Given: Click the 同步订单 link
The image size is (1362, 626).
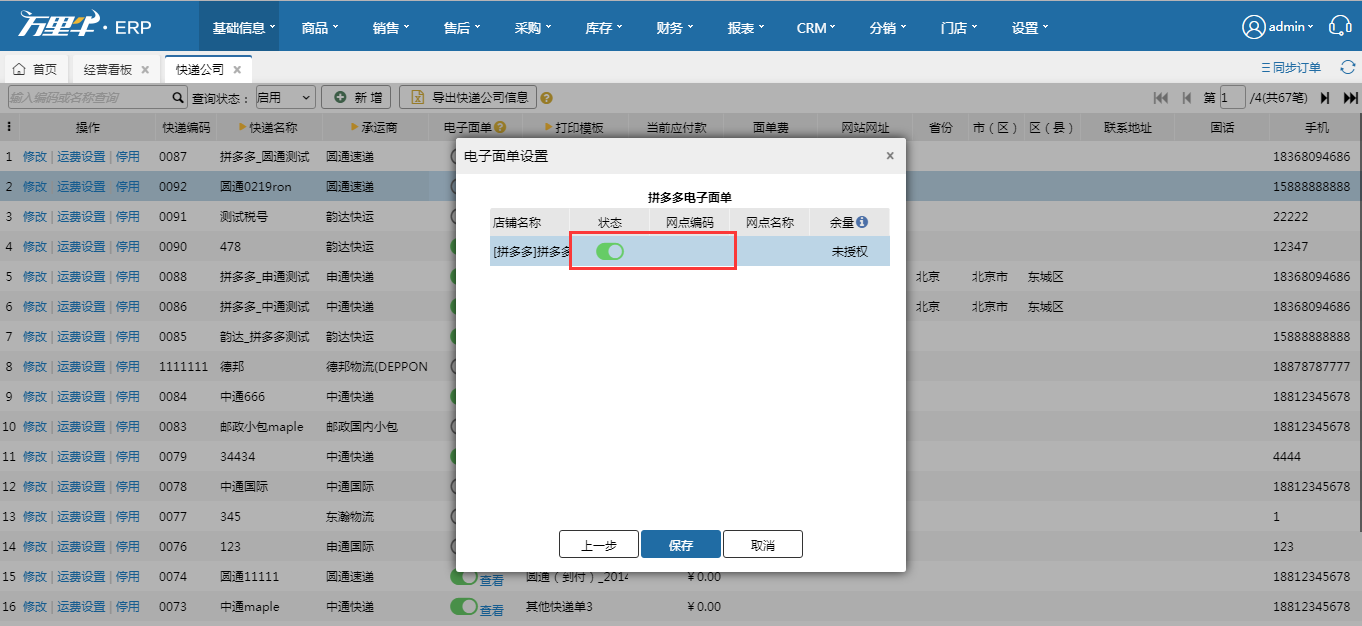Looking at the screenshot, I should point(1292,68).
